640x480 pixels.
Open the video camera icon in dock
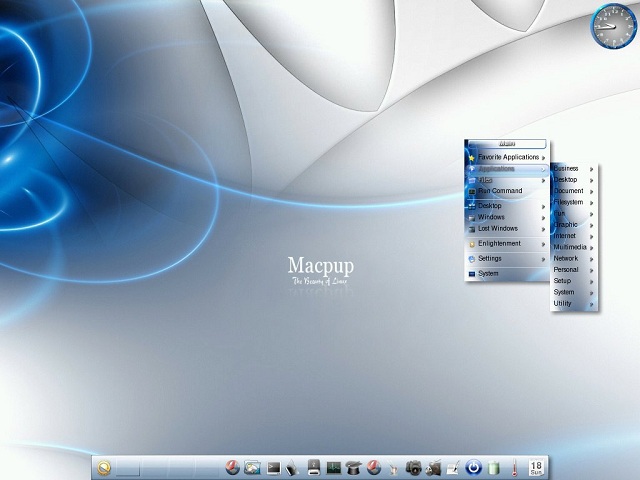coord(433,468)
